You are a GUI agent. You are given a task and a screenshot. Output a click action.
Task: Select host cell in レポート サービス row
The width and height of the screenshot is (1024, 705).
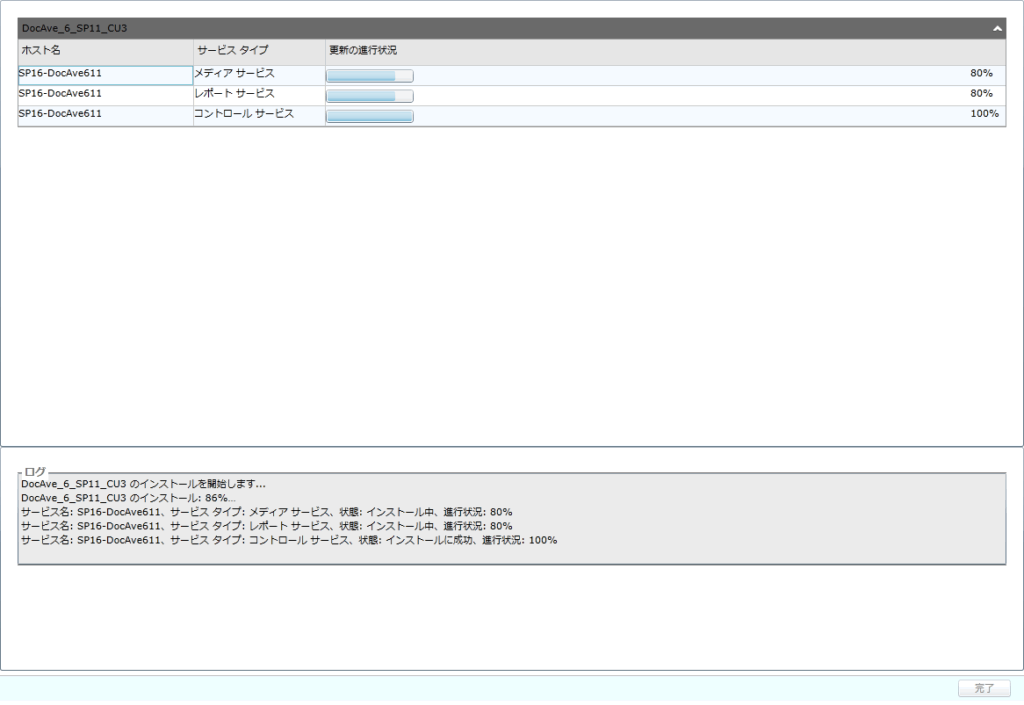tap(106, 95)
